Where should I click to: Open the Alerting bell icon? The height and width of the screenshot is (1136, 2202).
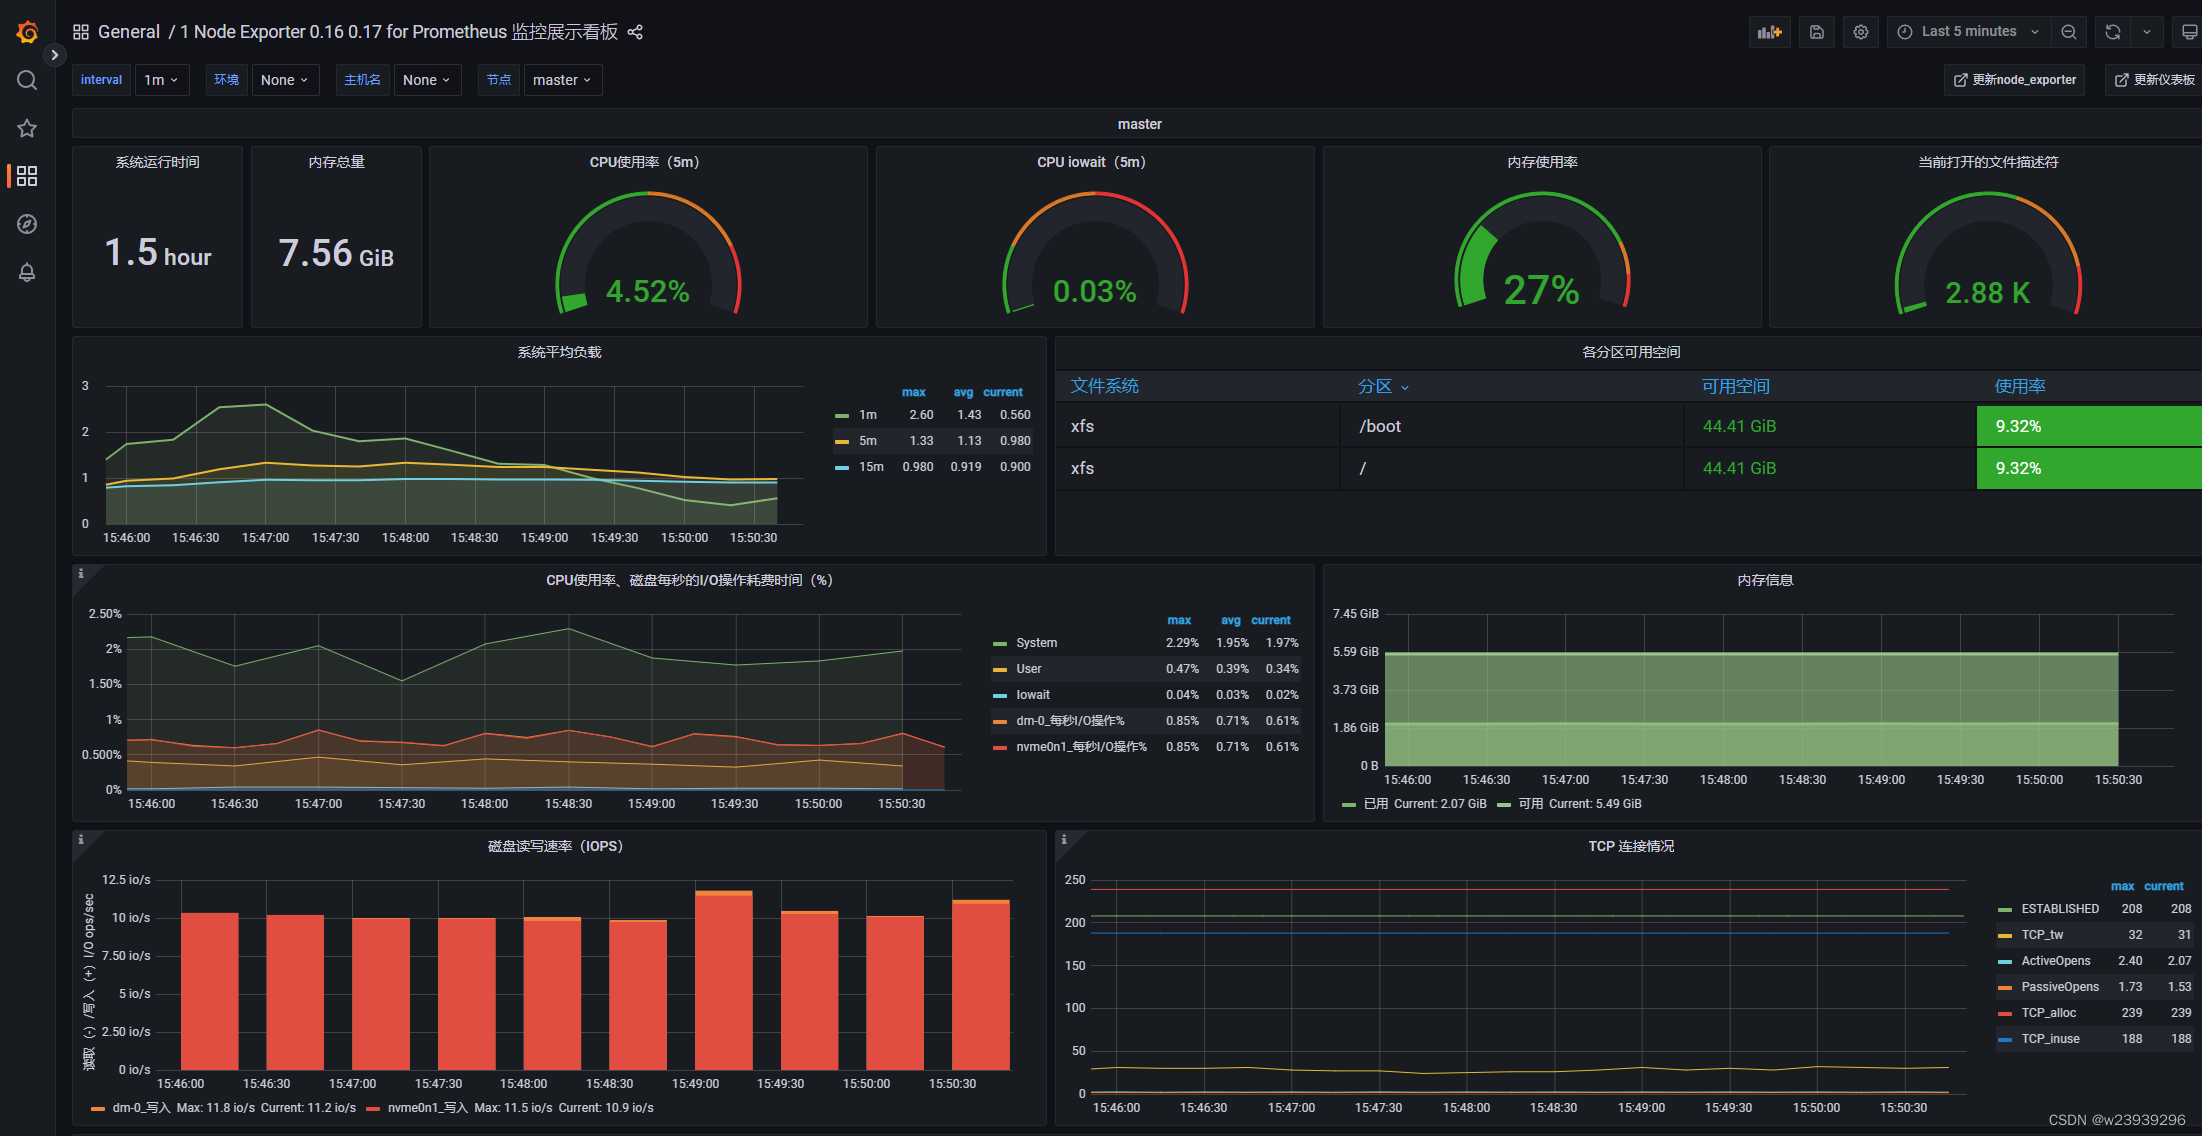27,272
